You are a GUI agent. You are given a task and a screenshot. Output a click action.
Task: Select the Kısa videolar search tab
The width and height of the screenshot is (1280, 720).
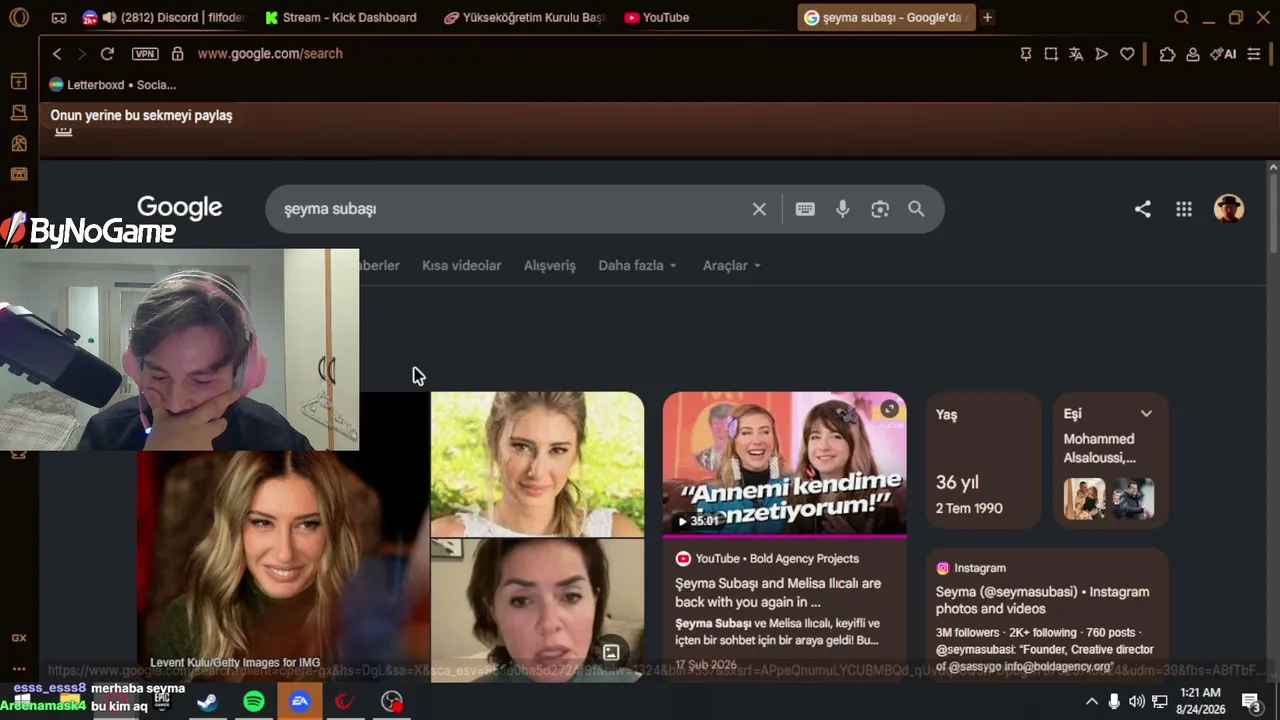pos(462,266)
